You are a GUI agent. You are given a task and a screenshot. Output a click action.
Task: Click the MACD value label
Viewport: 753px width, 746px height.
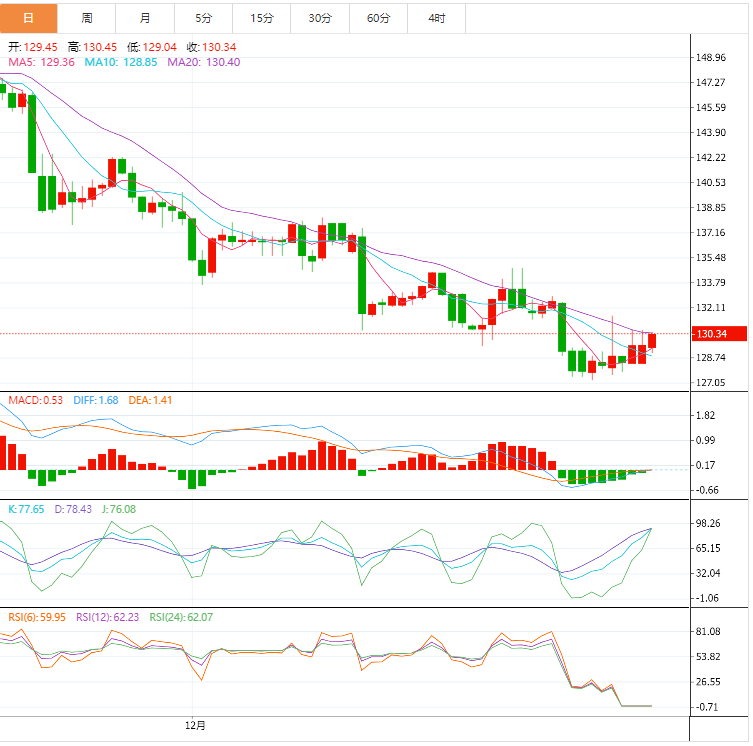point(36,400)
